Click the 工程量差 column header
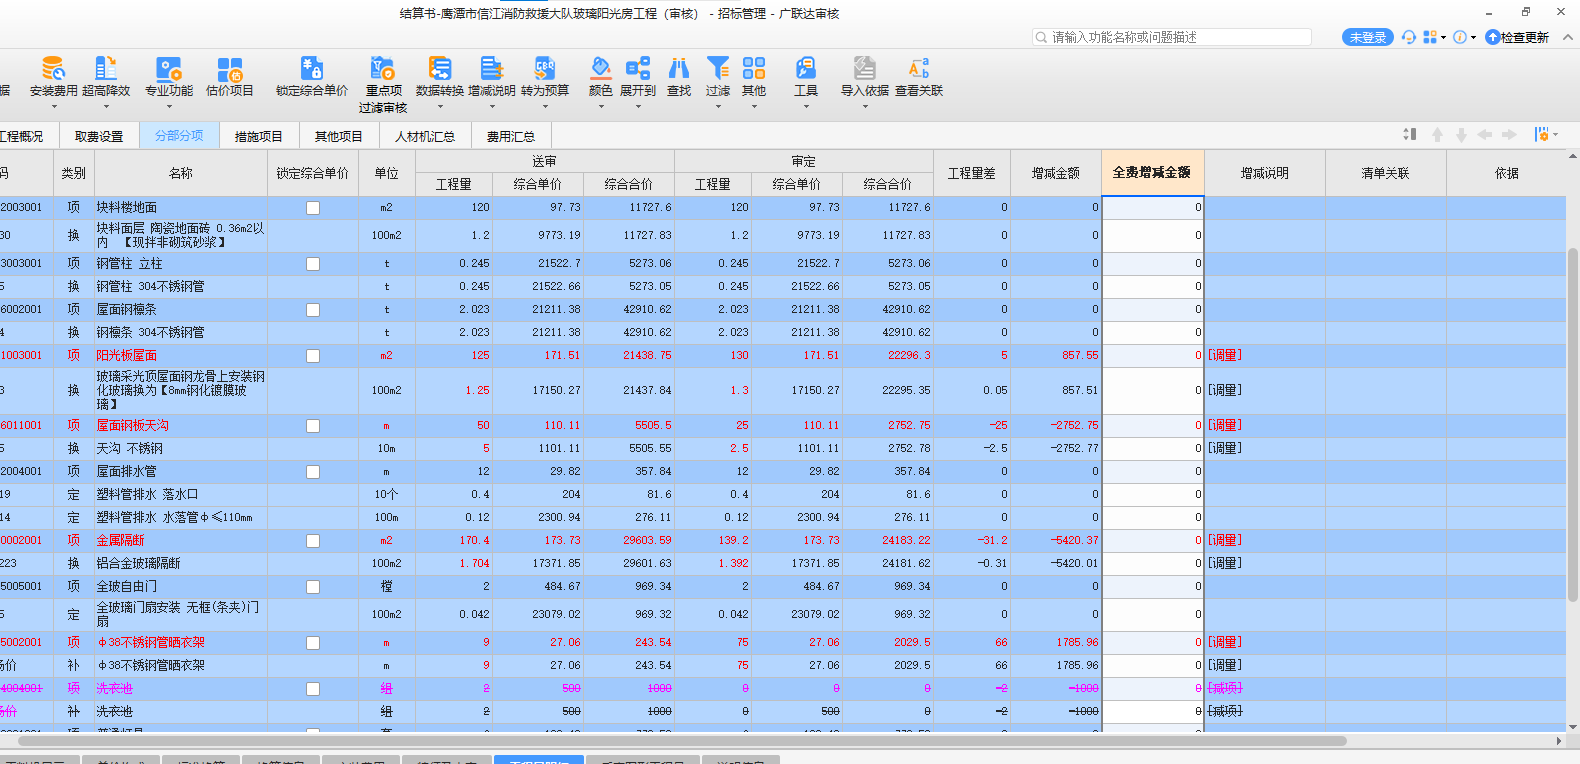Image resolution: width=1580 pixels, height=764 pixels. tap(972, 173)
